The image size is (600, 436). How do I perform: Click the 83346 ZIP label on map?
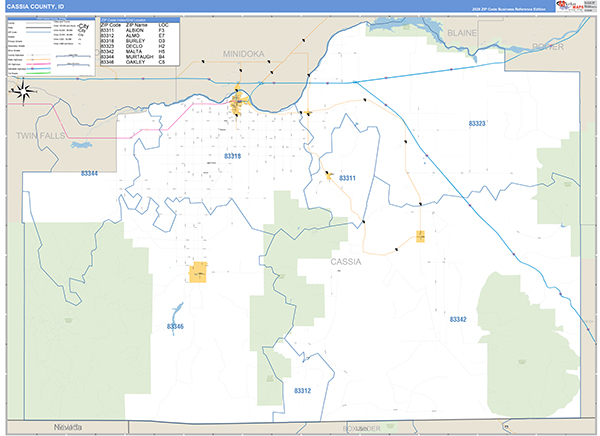click(x=175, y=327)
